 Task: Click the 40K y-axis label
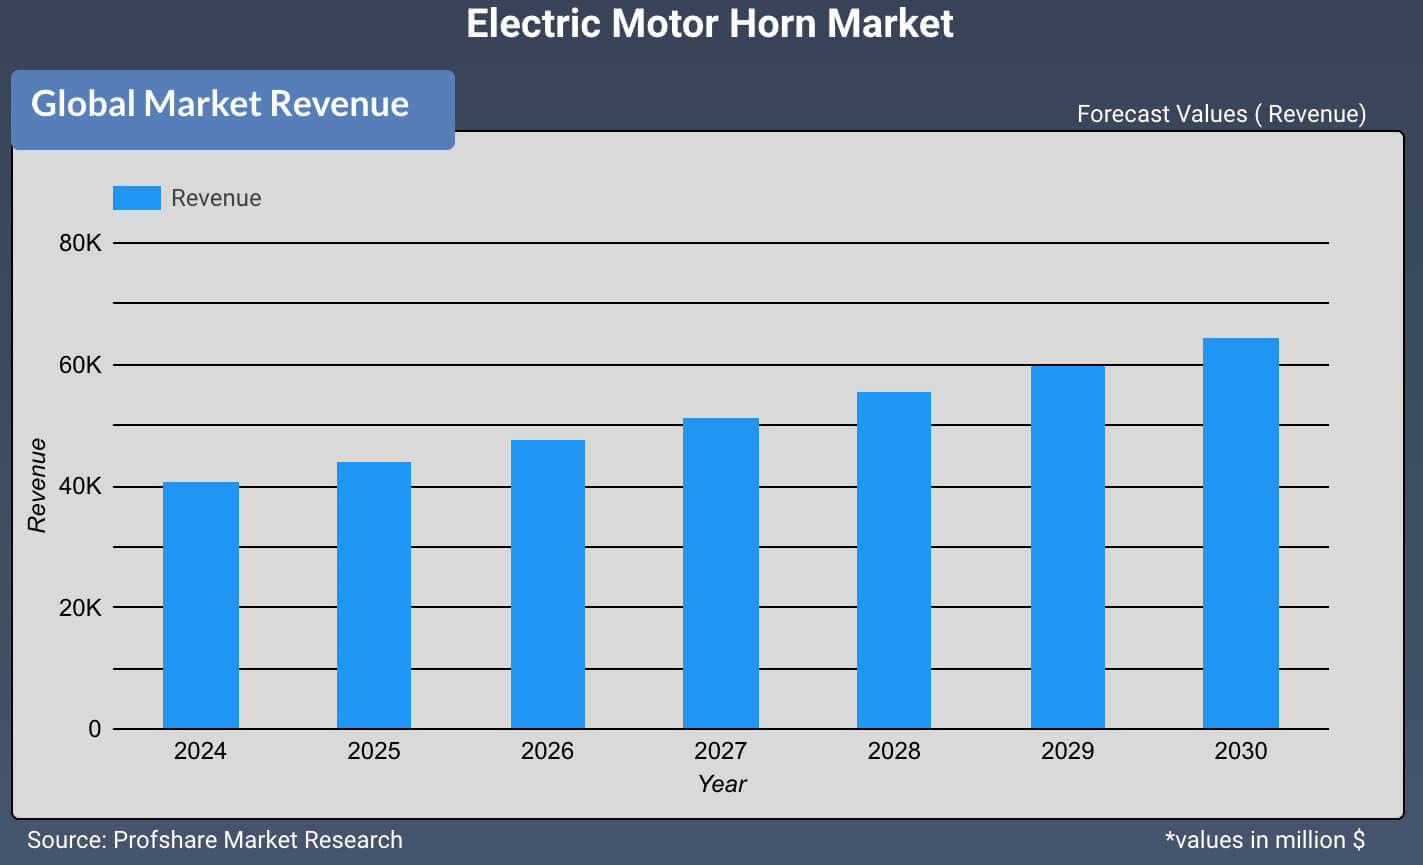tap(80, 487)
